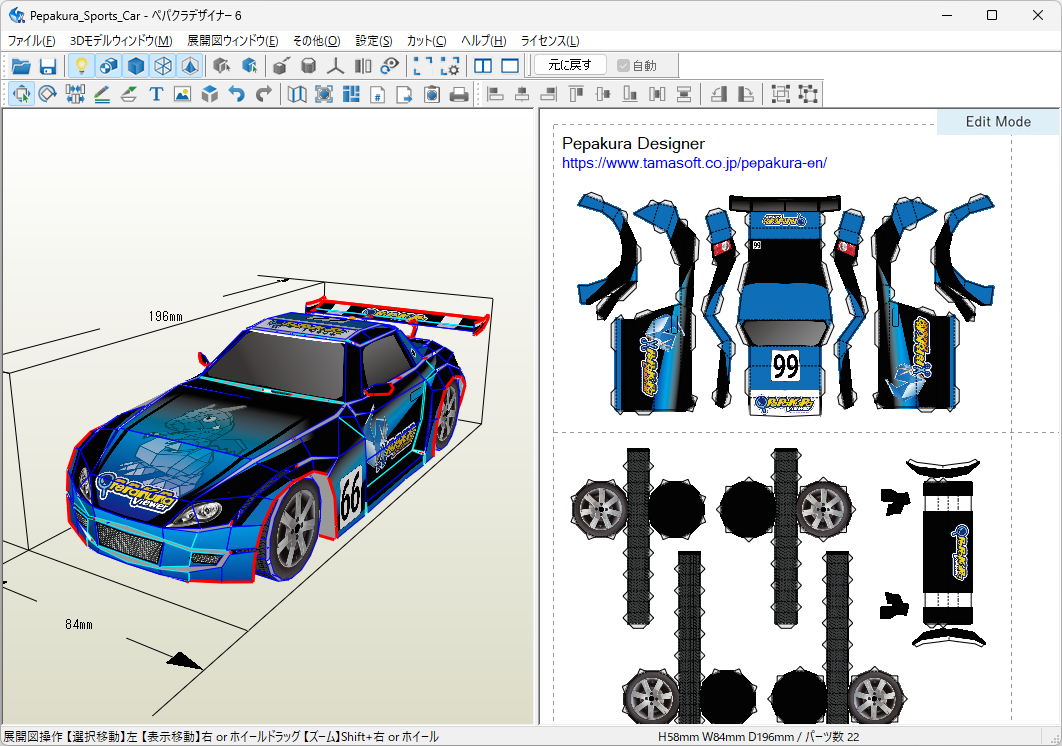The width and height of the screenshot is (1062, 746).
Task: Open the tamasoft.co.jp pepakura link
Action: point(694,163)
